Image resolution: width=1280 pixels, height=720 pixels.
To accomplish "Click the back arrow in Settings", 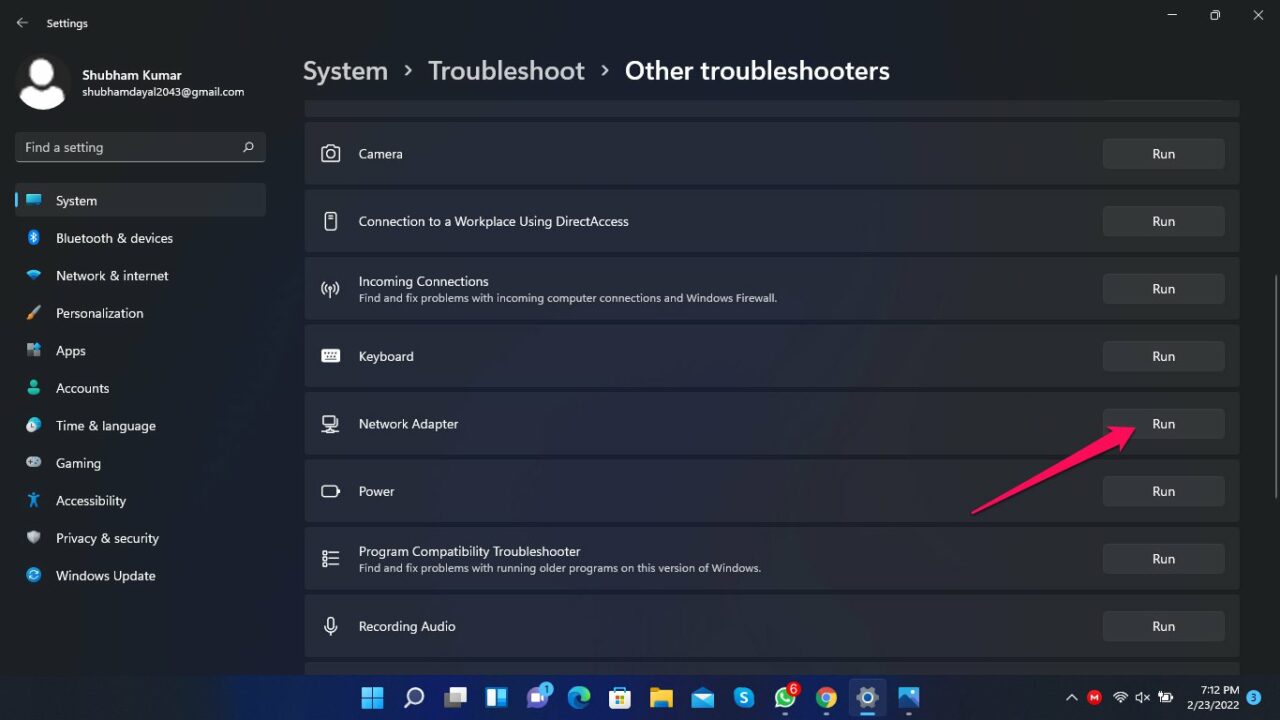I will (22, 23).
